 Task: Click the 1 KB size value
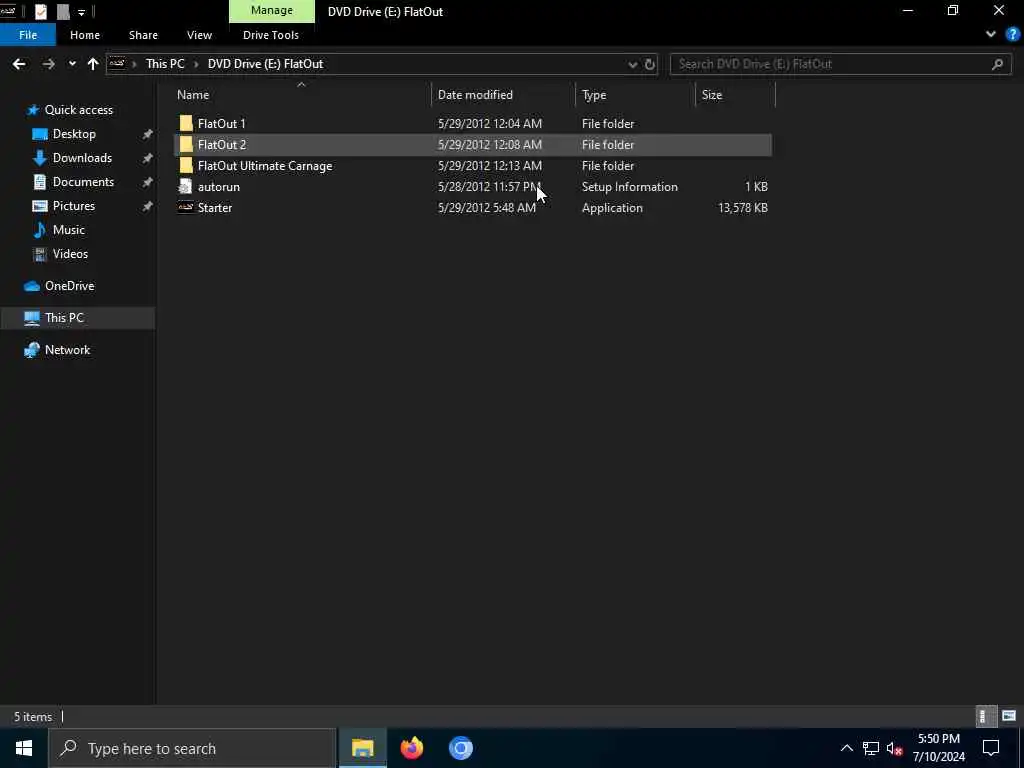[x=756, y=187]
